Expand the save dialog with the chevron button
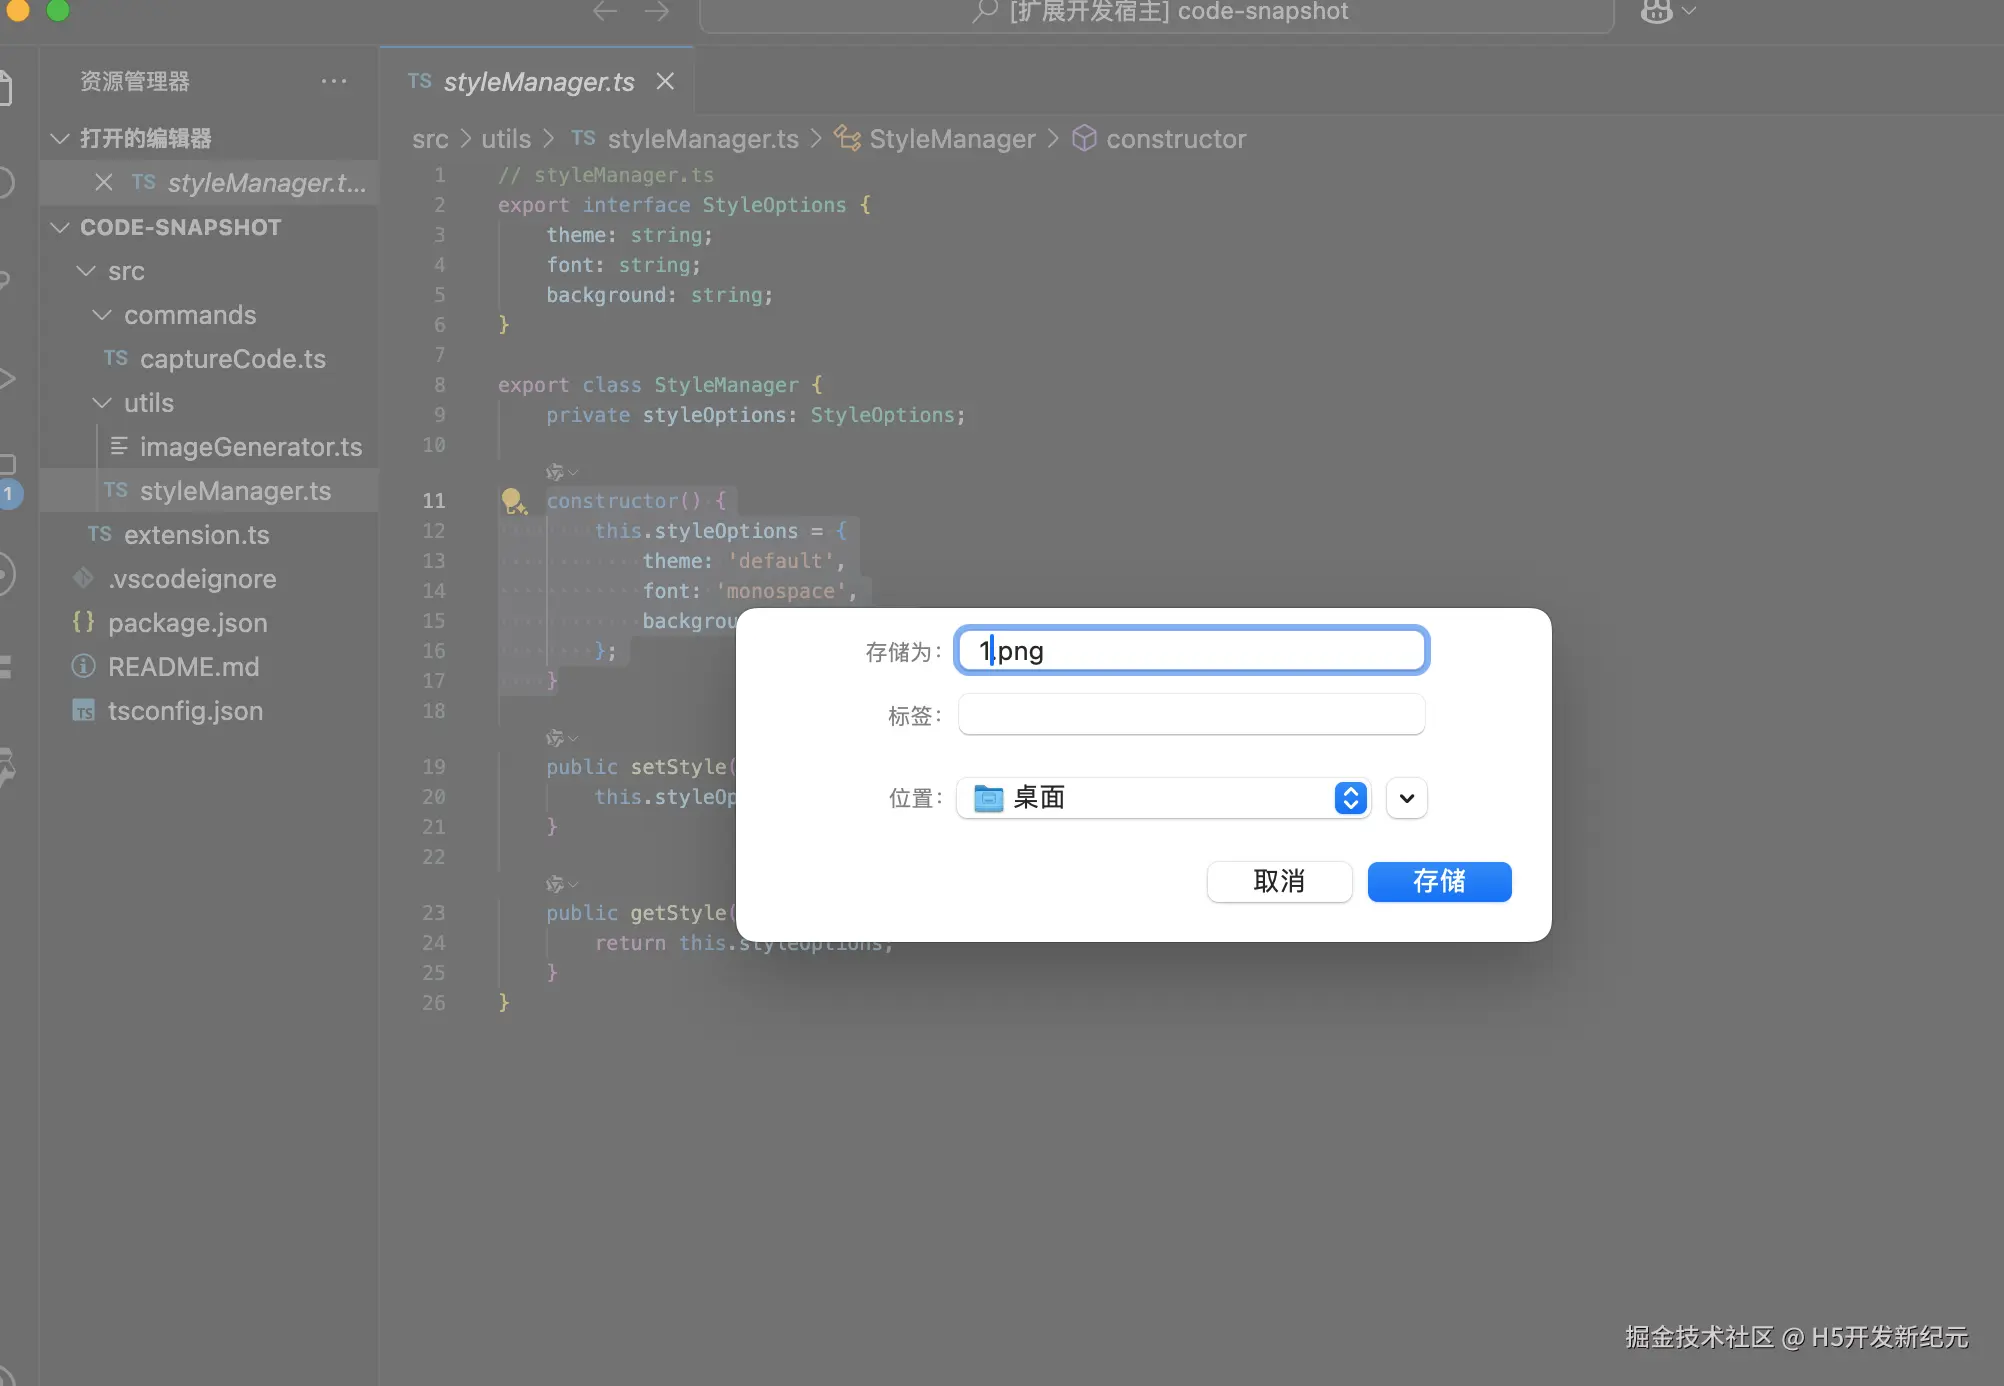This screenshot has height=1386, width=2004. (x=1407, y=798)
